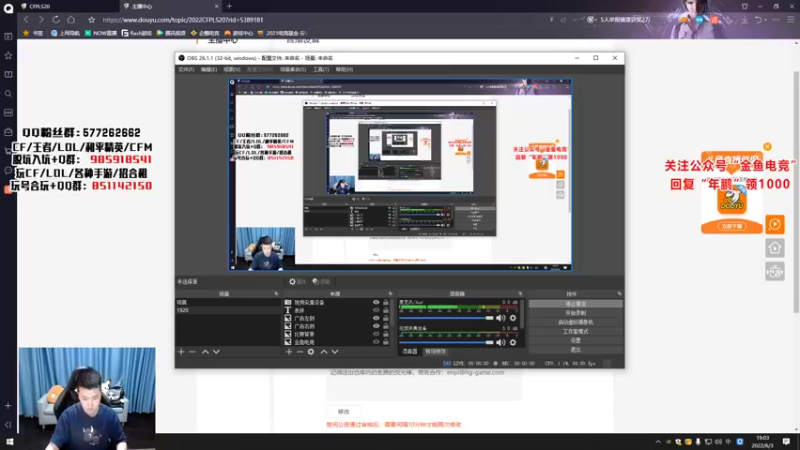Remove the selected scene with the minus icon
The height and width of the screenshot is (450, 800).
(192, 352)
